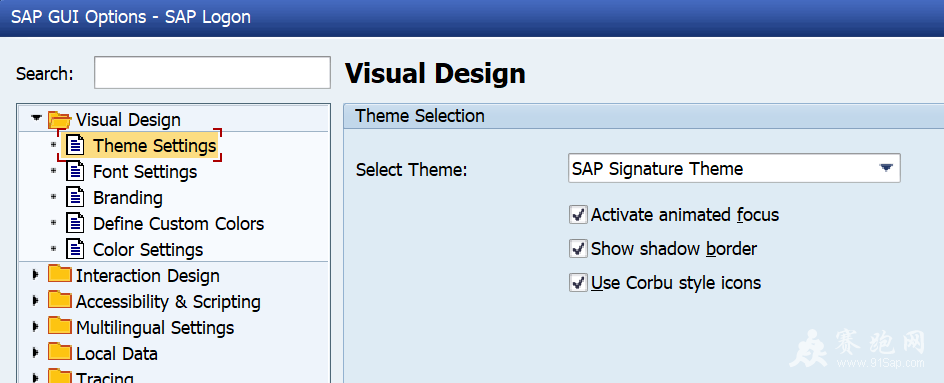The image size is (944, 383).
Task: Expand the Multilingual Settings node arrow
Action: click(36, 327)
